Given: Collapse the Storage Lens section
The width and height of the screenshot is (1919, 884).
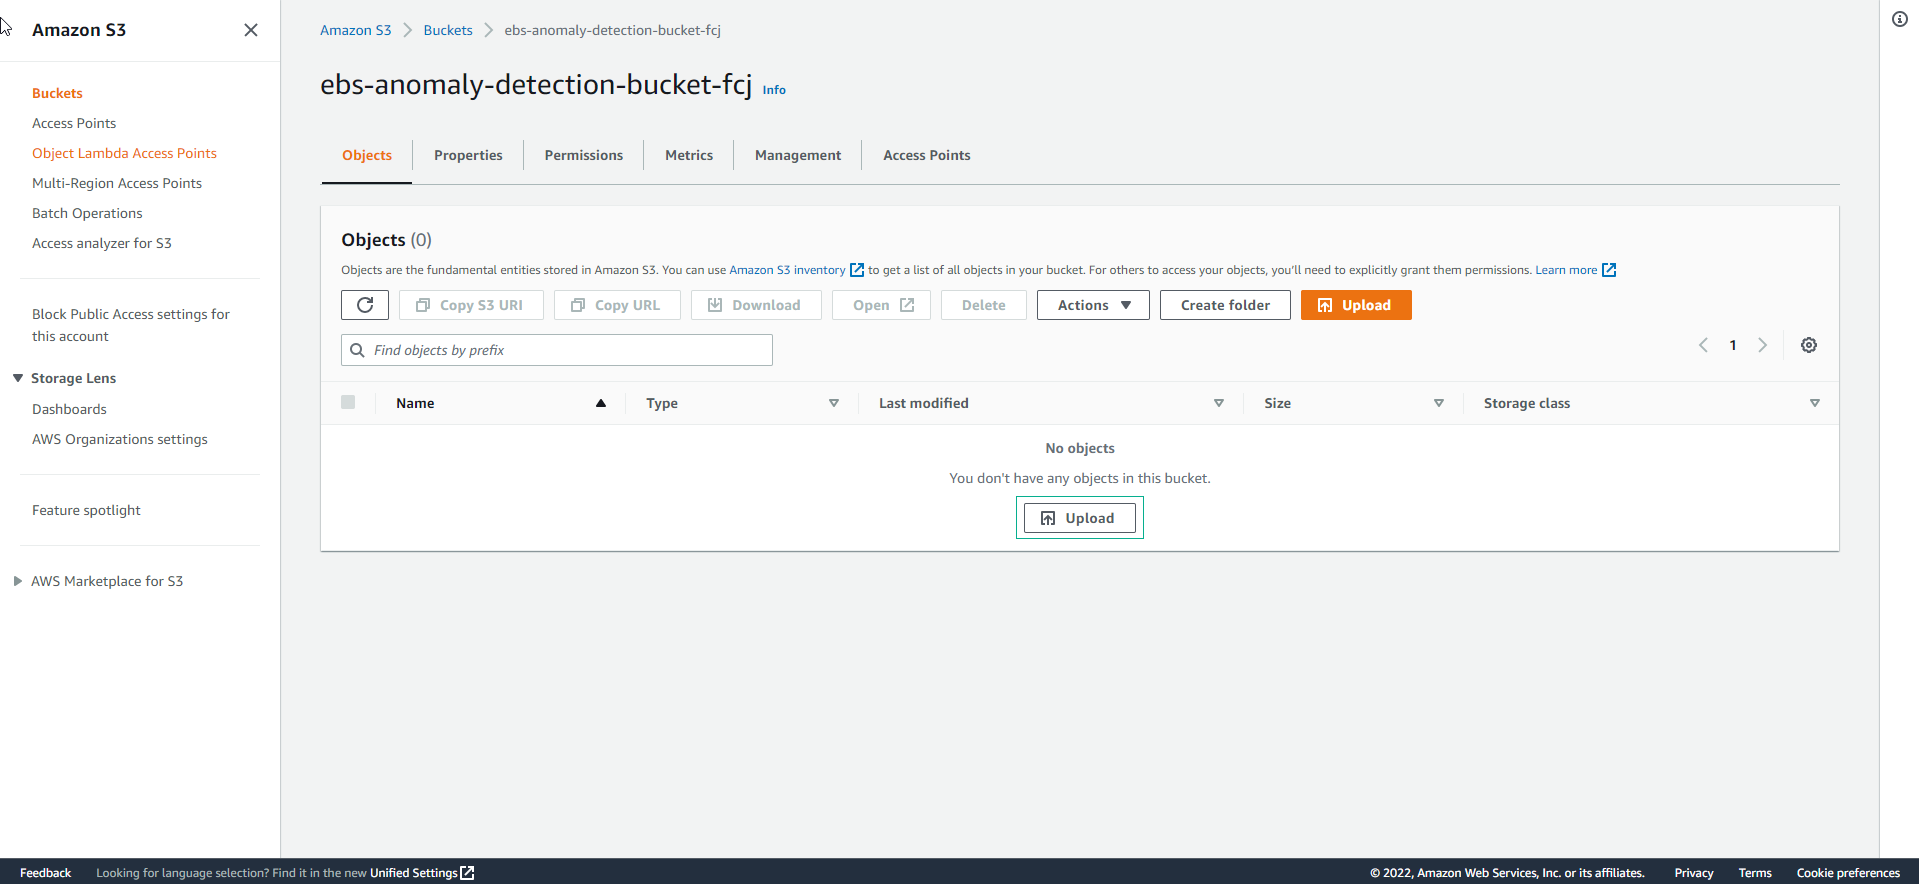Looking at the screenshot, I should coord(18,378).
